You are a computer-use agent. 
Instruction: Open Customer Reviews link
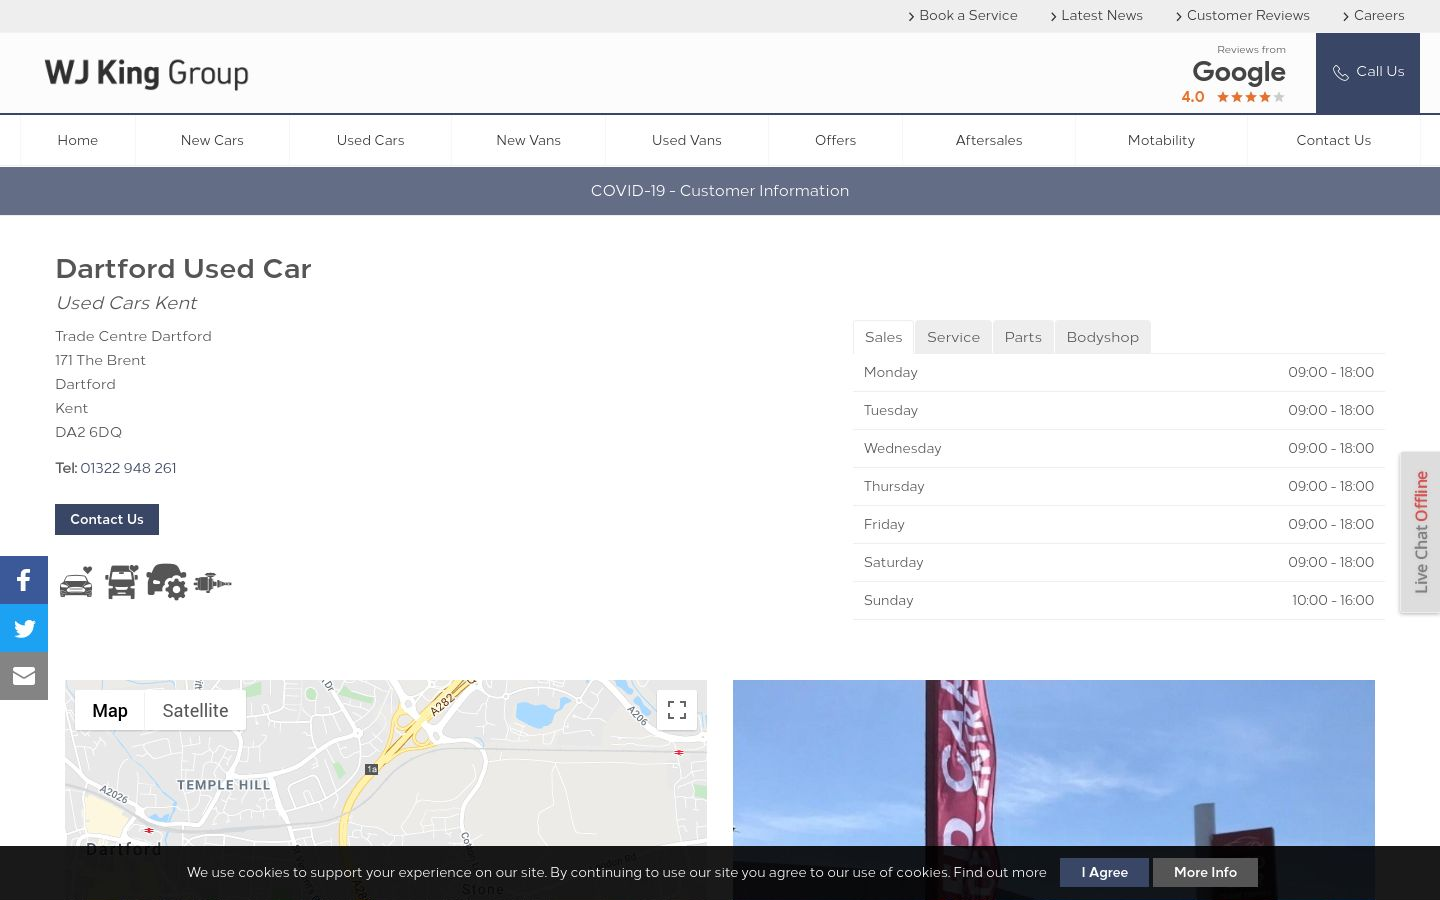pos(1243,15)
